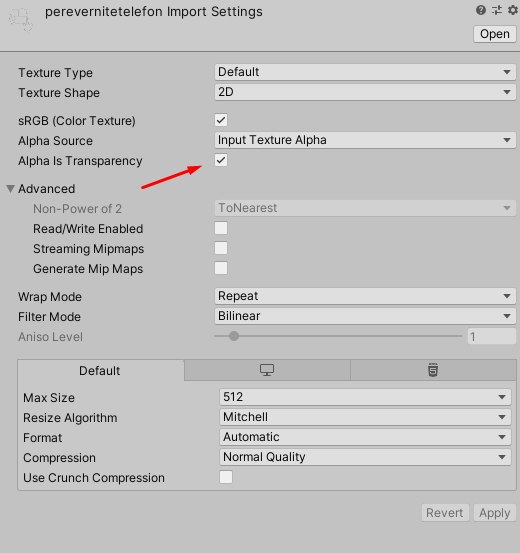Open the Texture Type dropdown
This screenshot has width=520, height=553.
click(365, 72)
